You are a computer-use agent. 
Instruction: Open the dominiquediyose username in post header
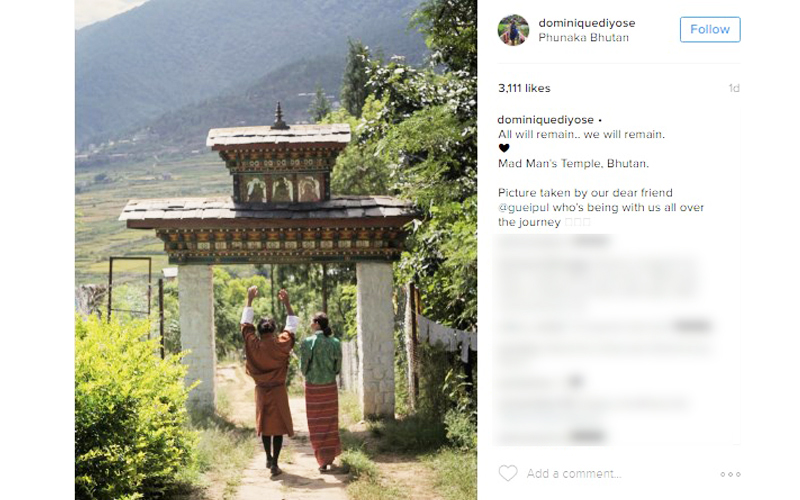point(587,23)
